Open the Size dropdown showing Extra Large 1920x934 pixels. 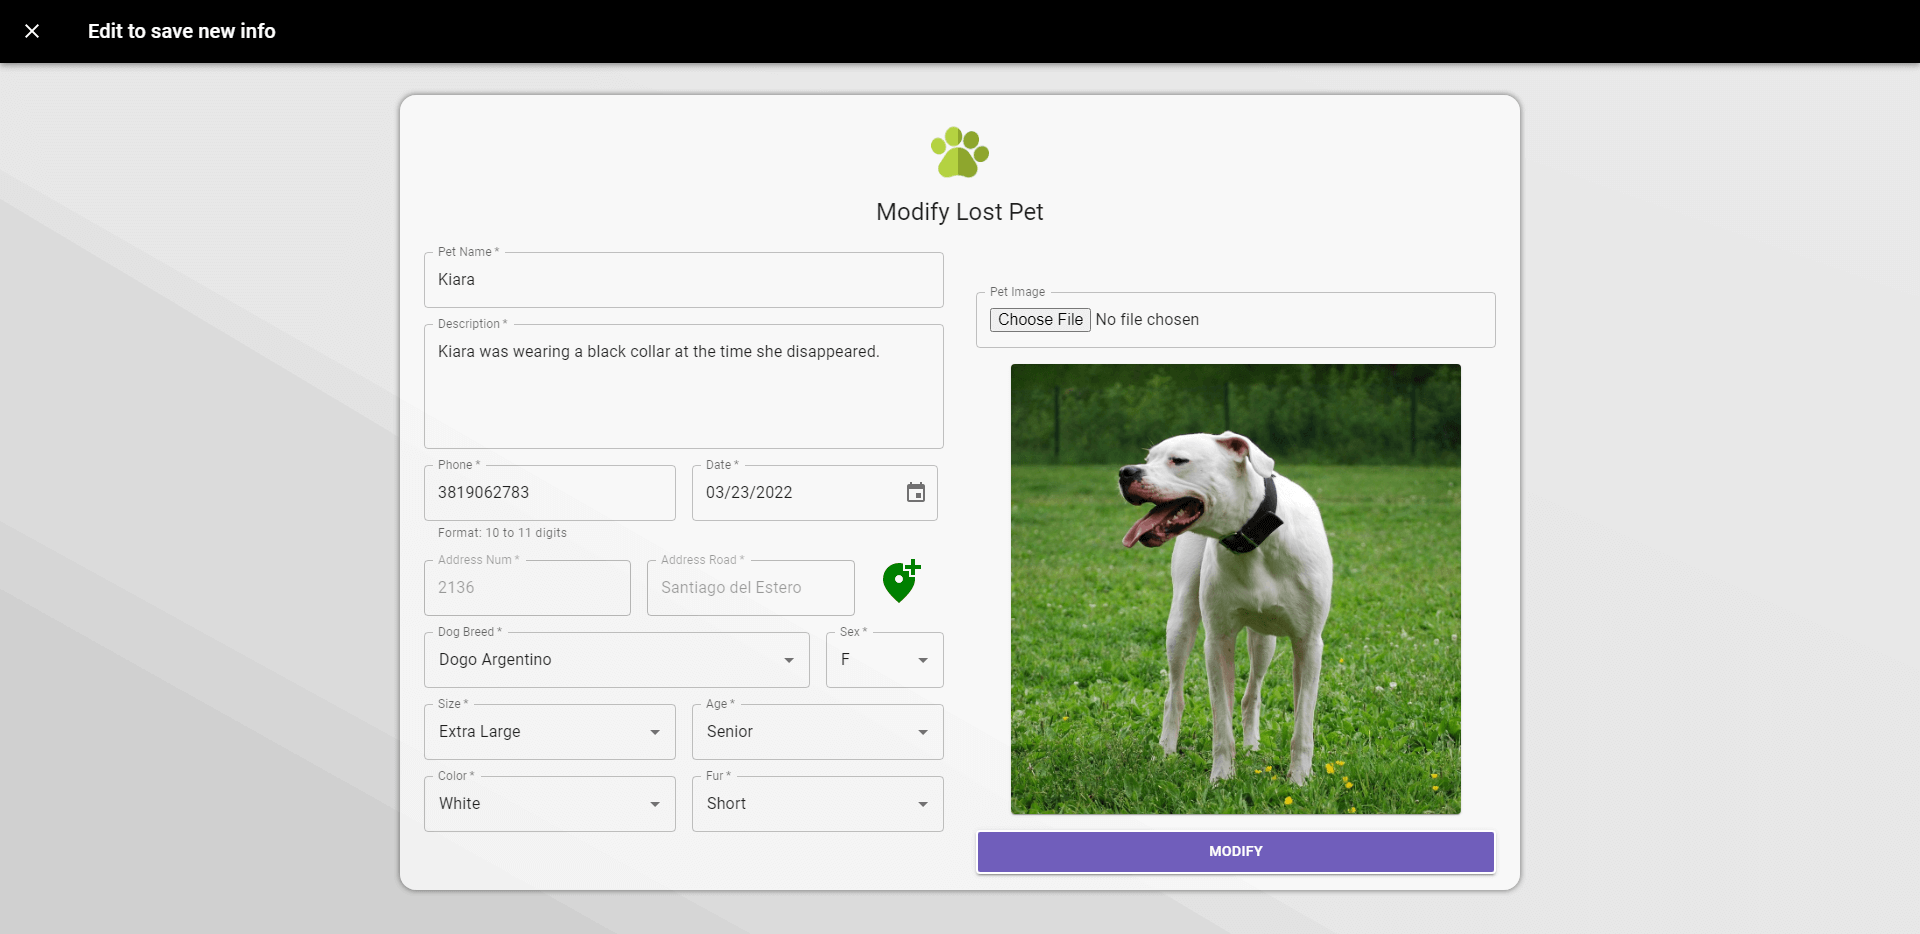point(549,731)
